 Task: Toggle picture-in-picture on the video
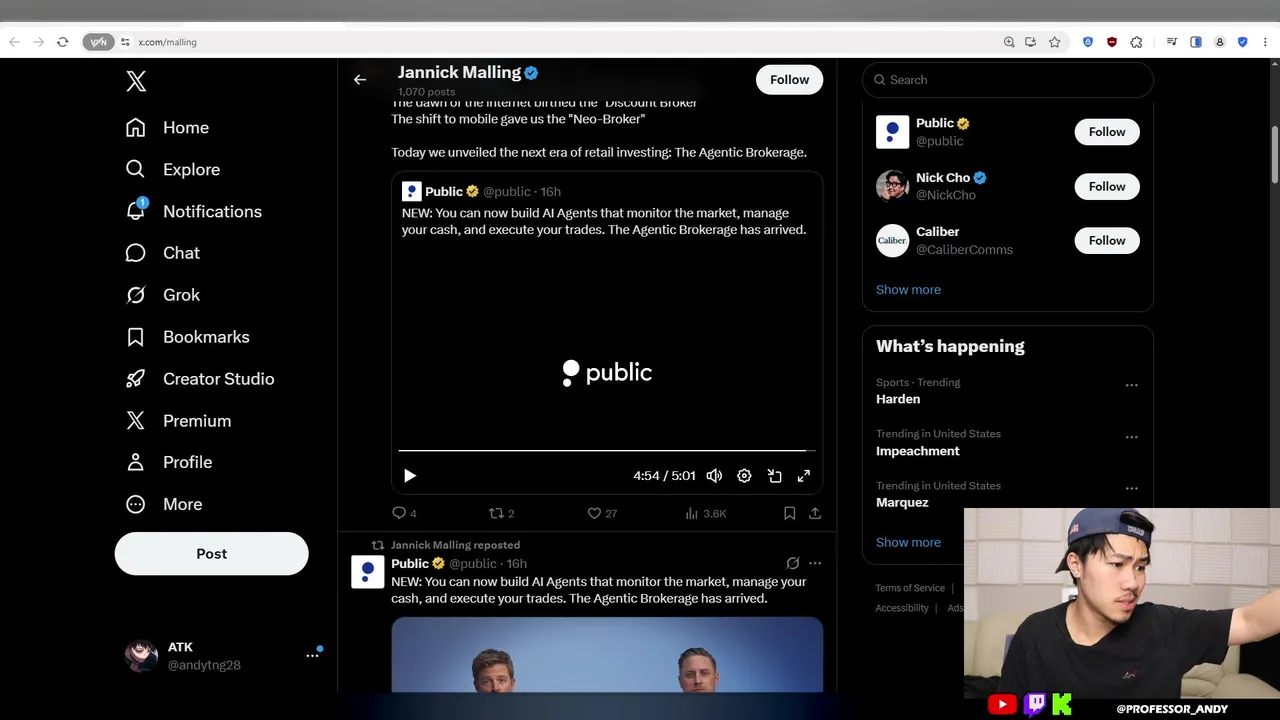(774, 476)
